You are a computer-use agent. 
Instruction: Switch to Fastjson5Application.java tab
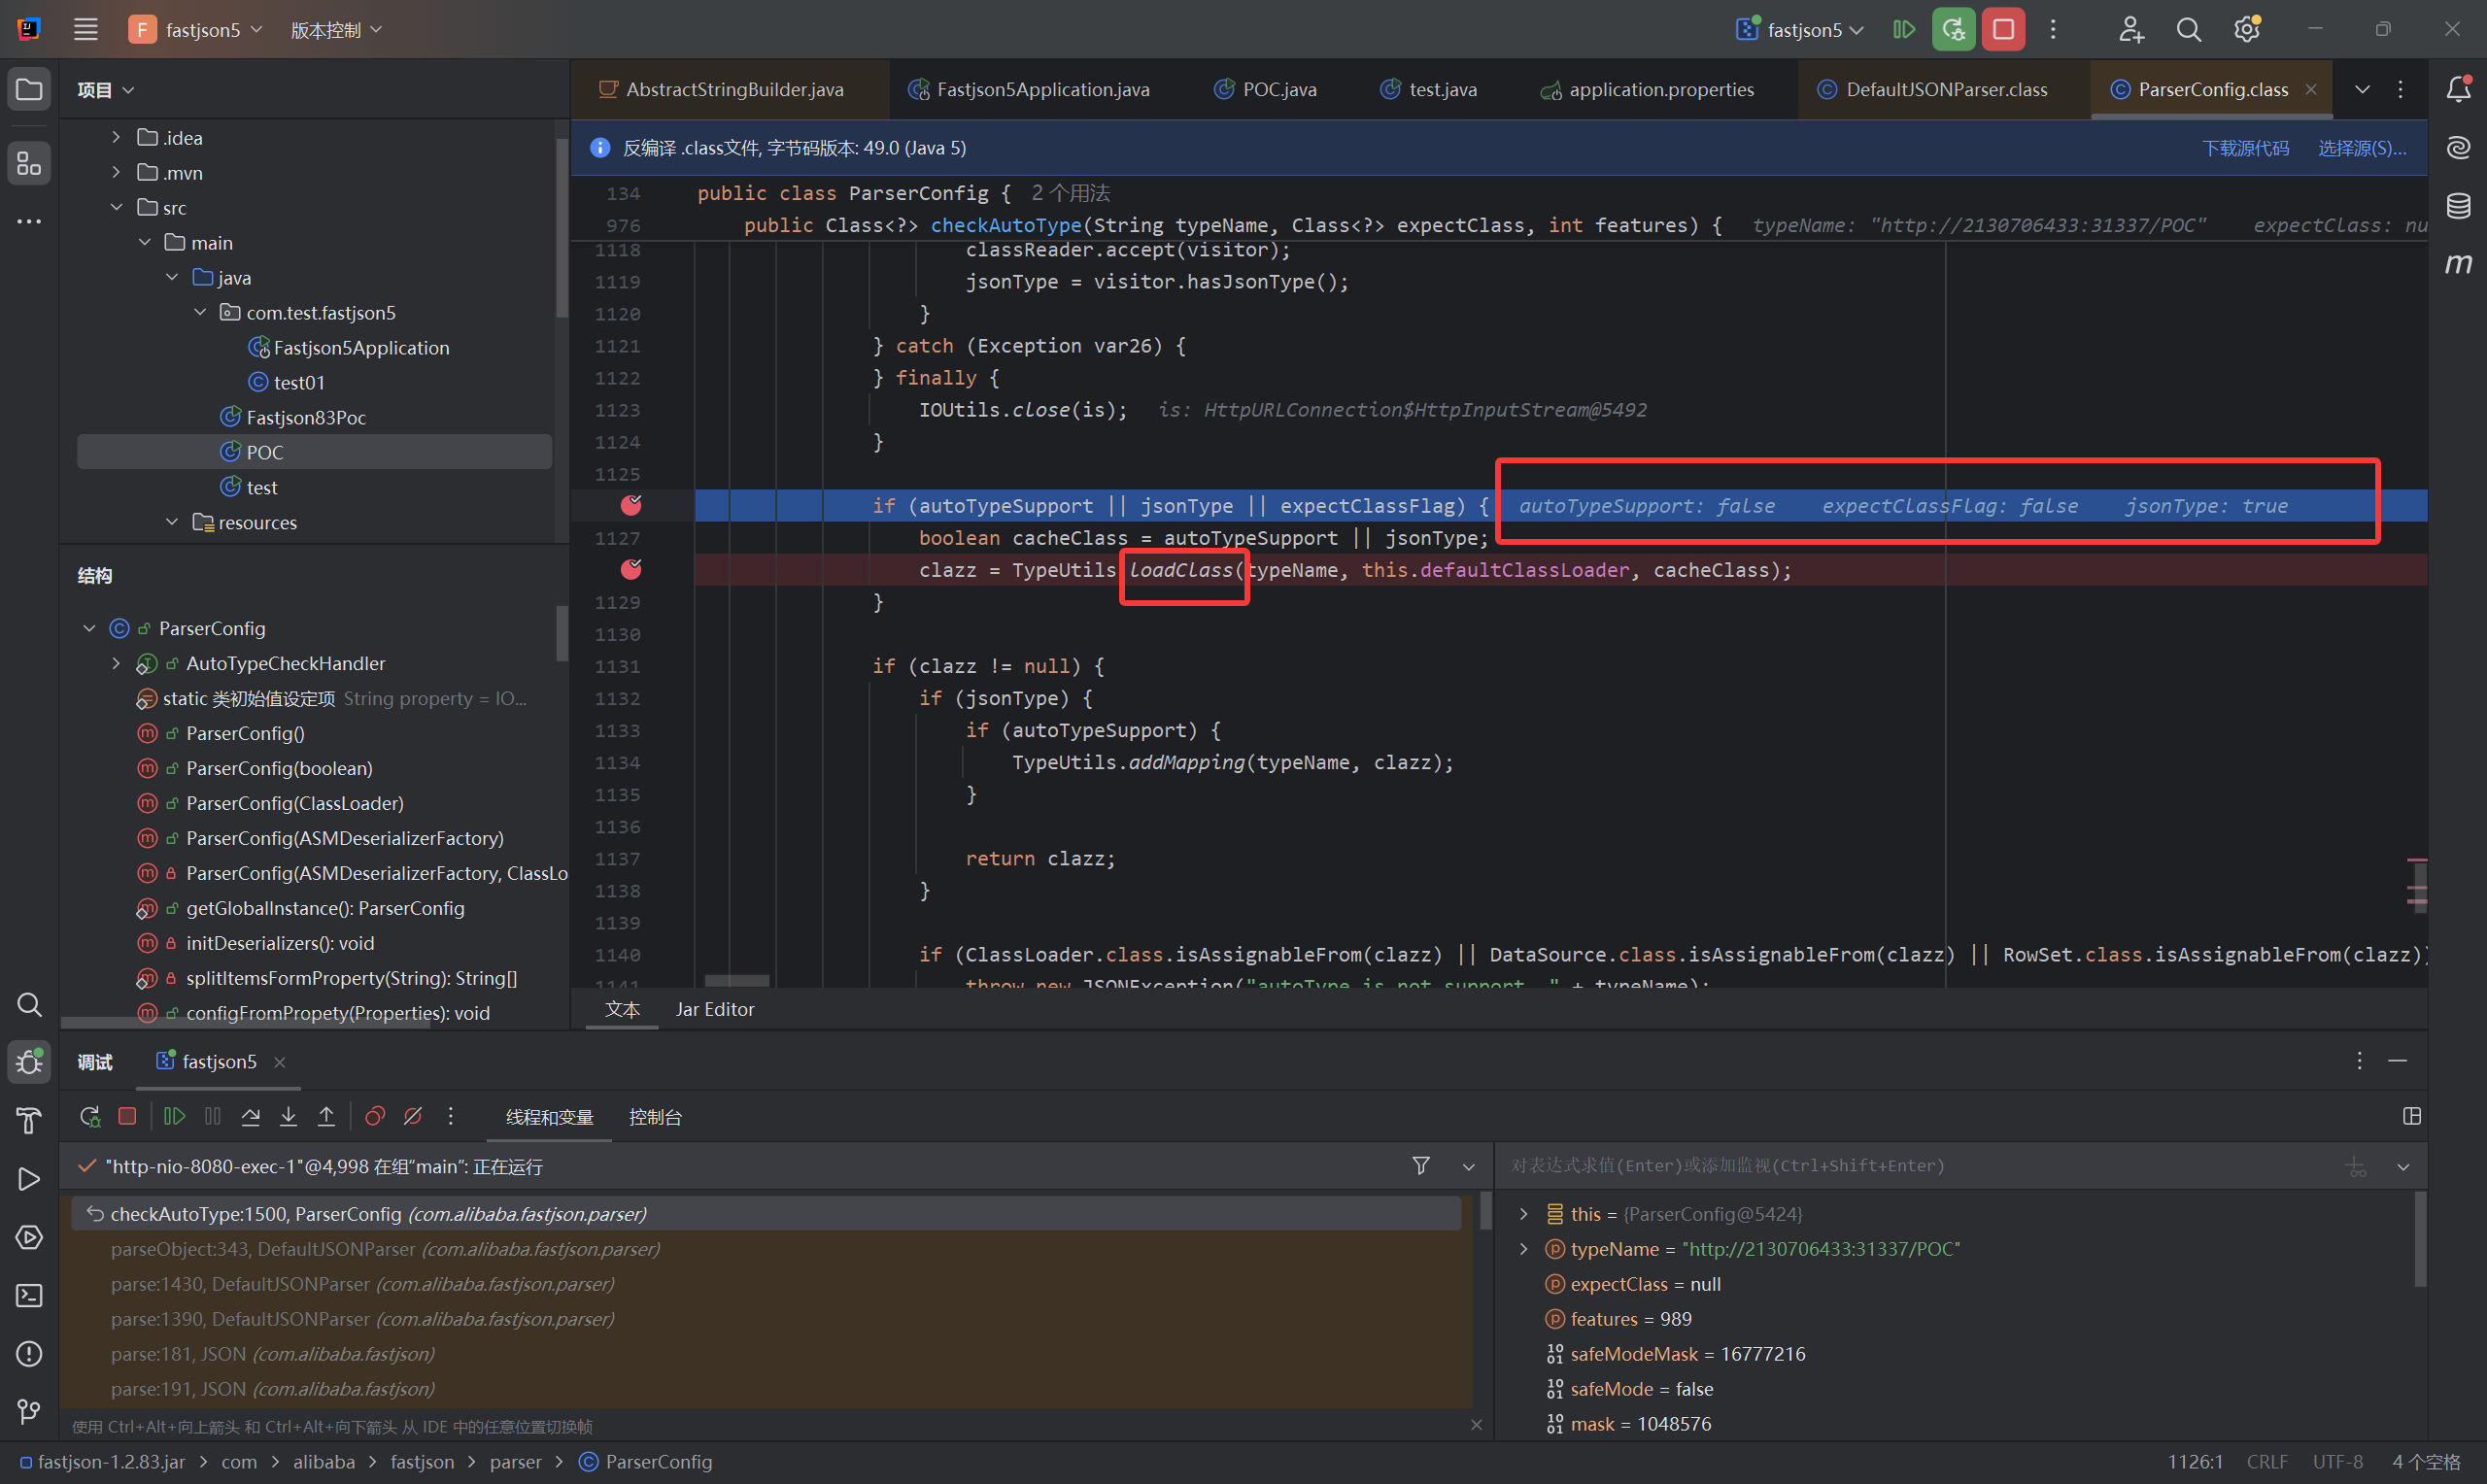tap(1029, 90)
